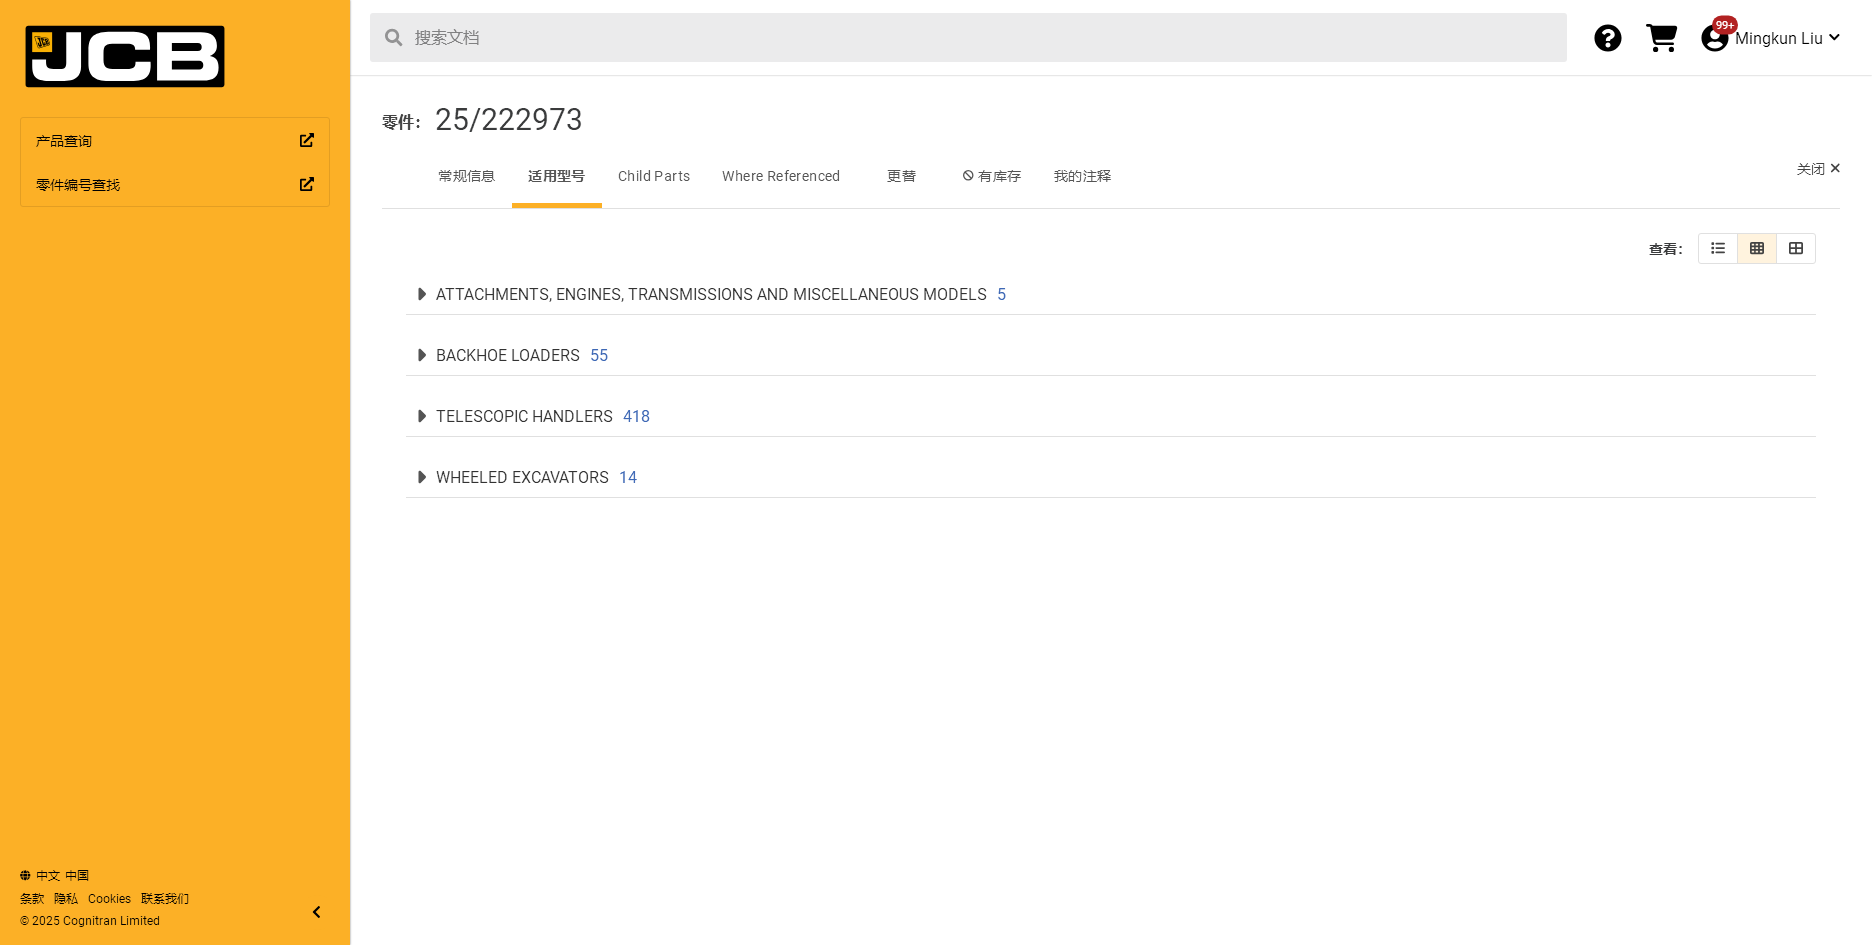Click the external link icon beside 零件编号查找
This screenshot has height=945, width=1872.
307,185
